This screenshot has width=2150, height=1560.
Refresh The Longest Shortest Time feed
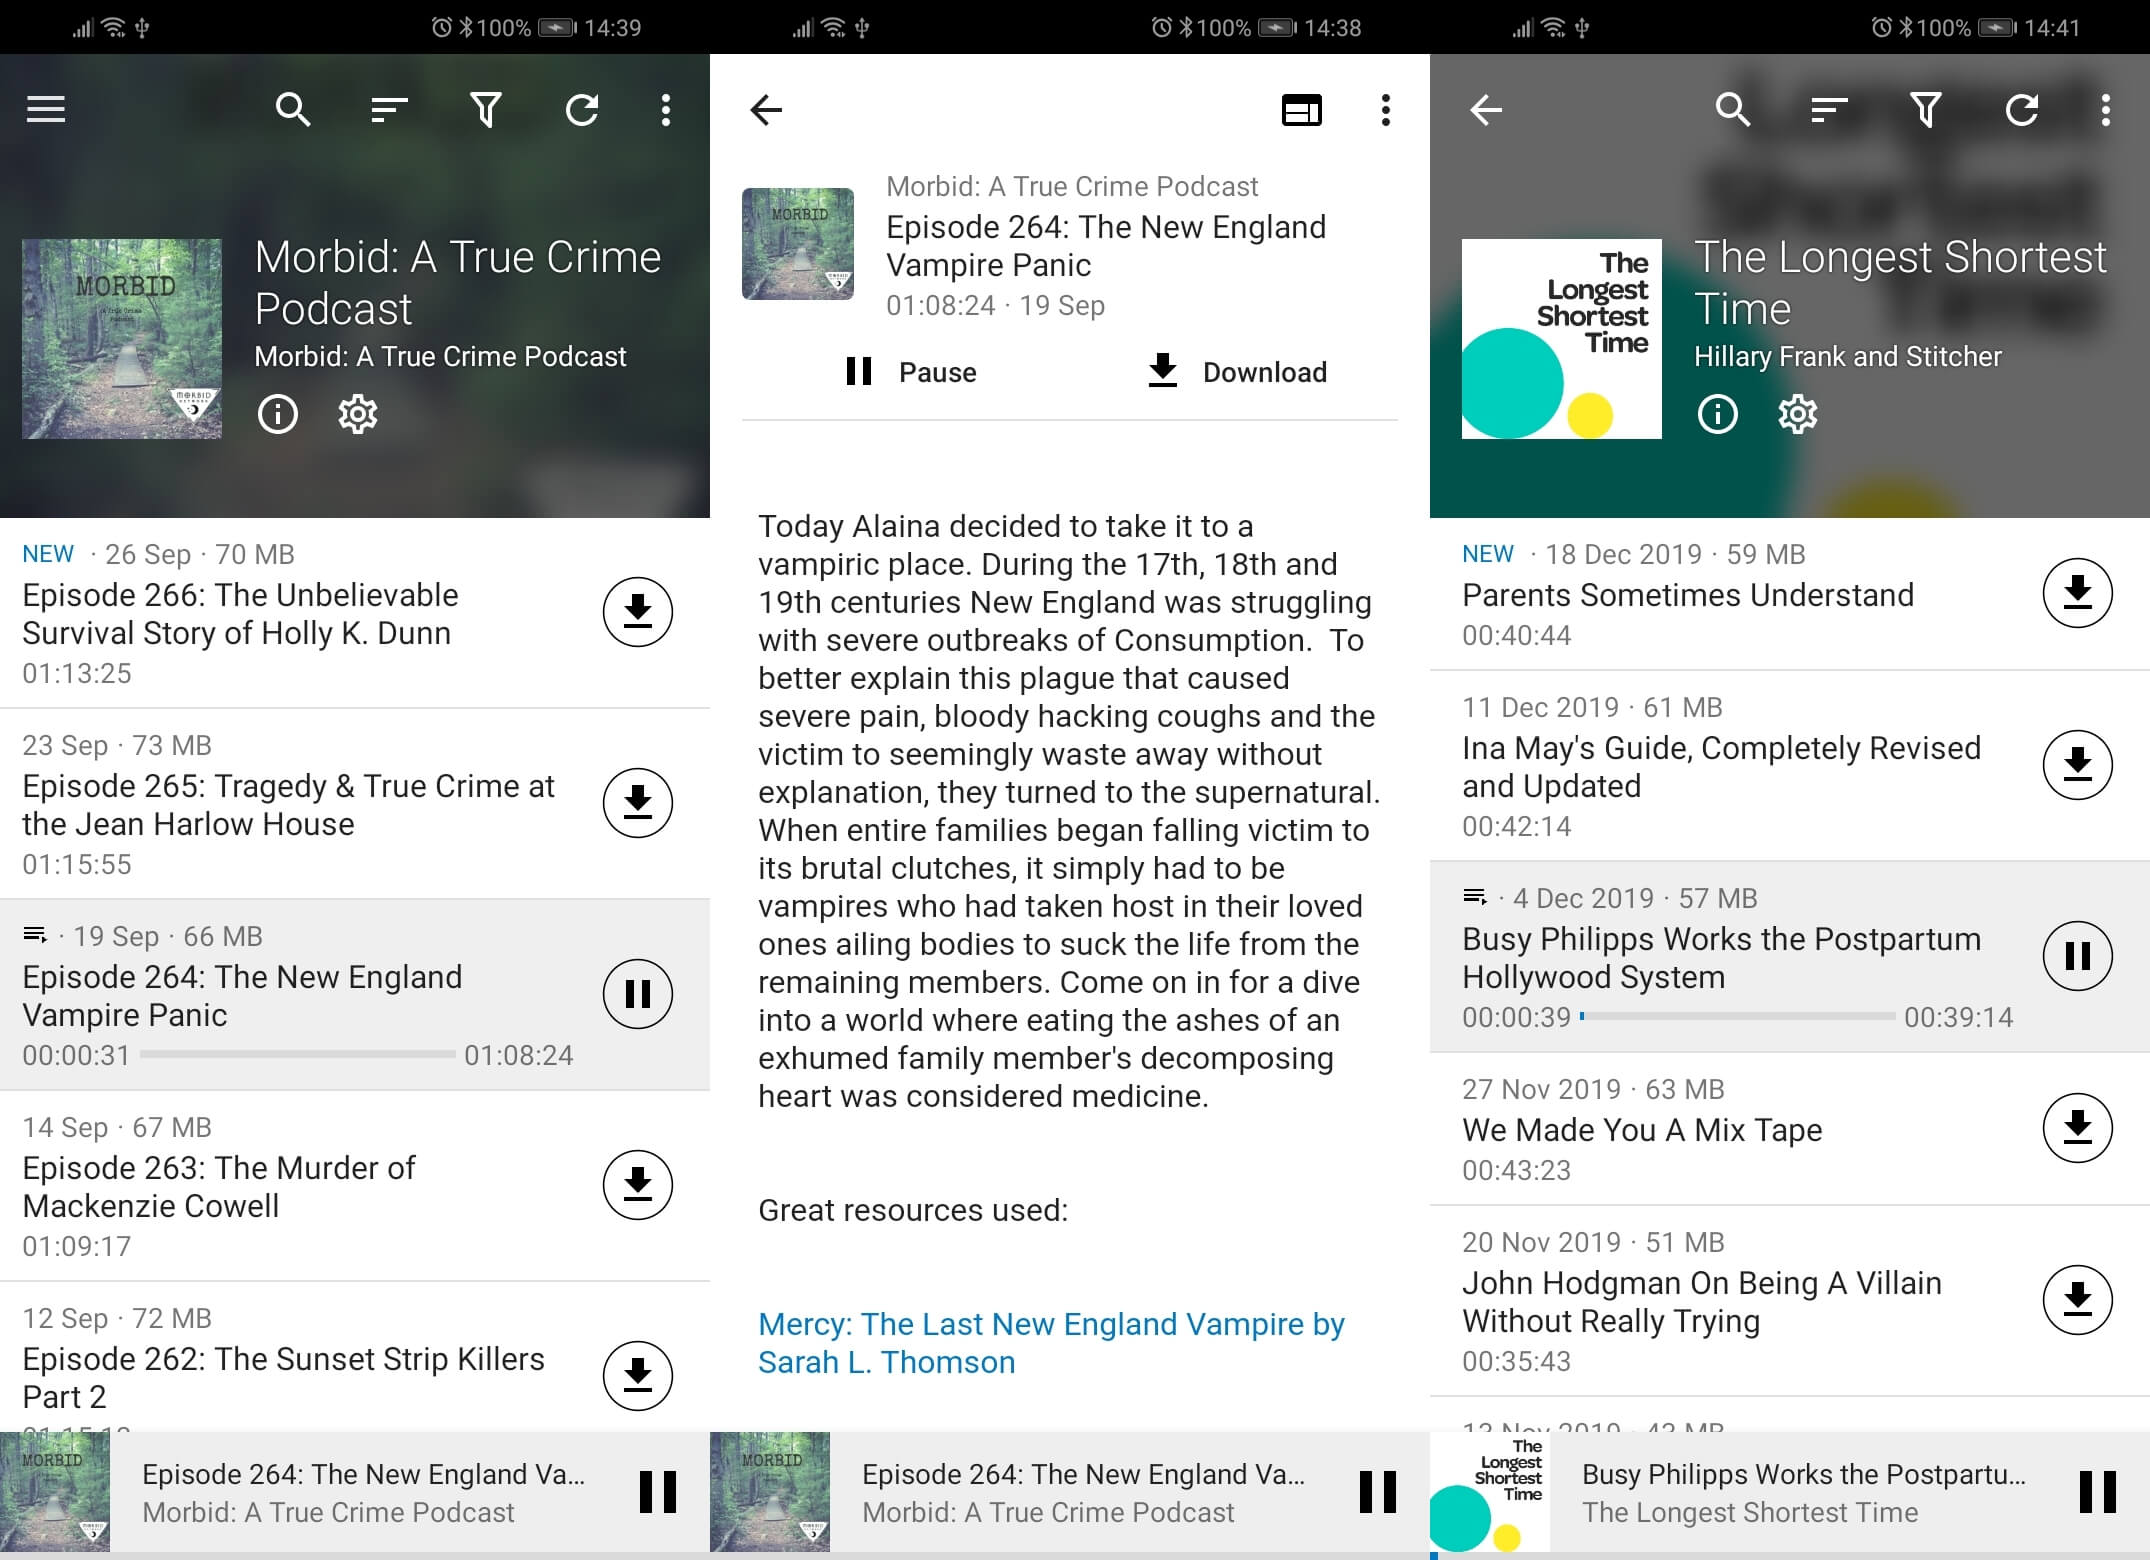click(2022, 109)
